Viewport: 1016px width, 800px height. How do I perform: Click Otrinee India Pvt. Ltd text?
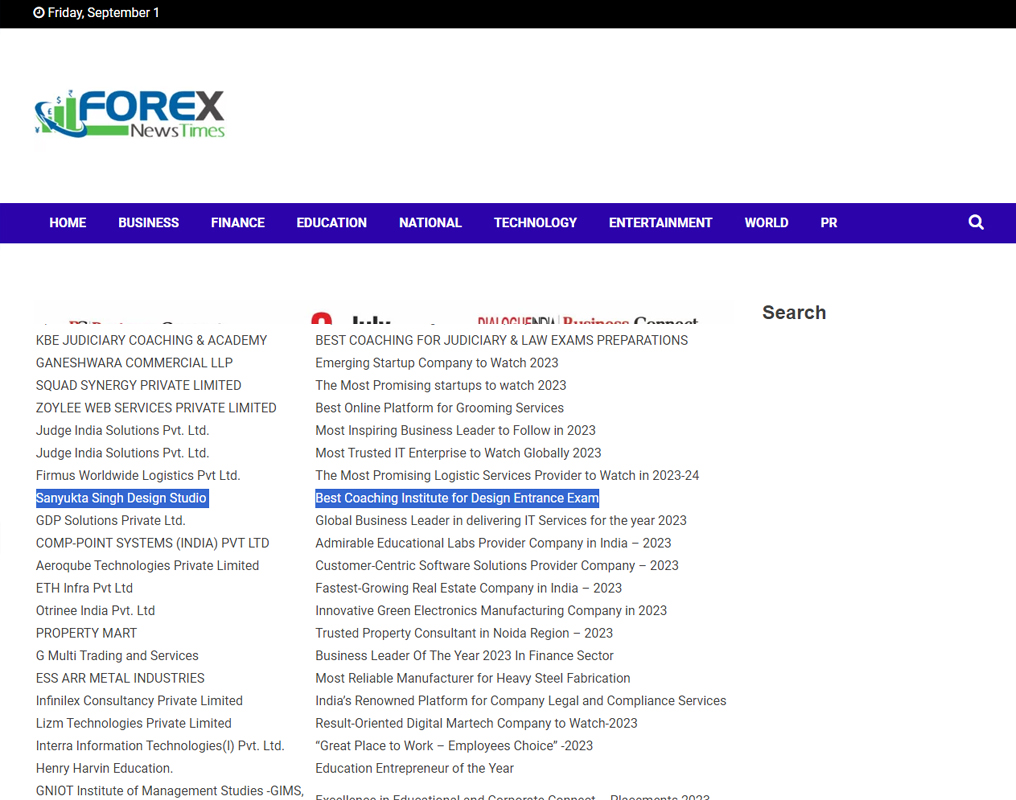[x=95, y=611]
